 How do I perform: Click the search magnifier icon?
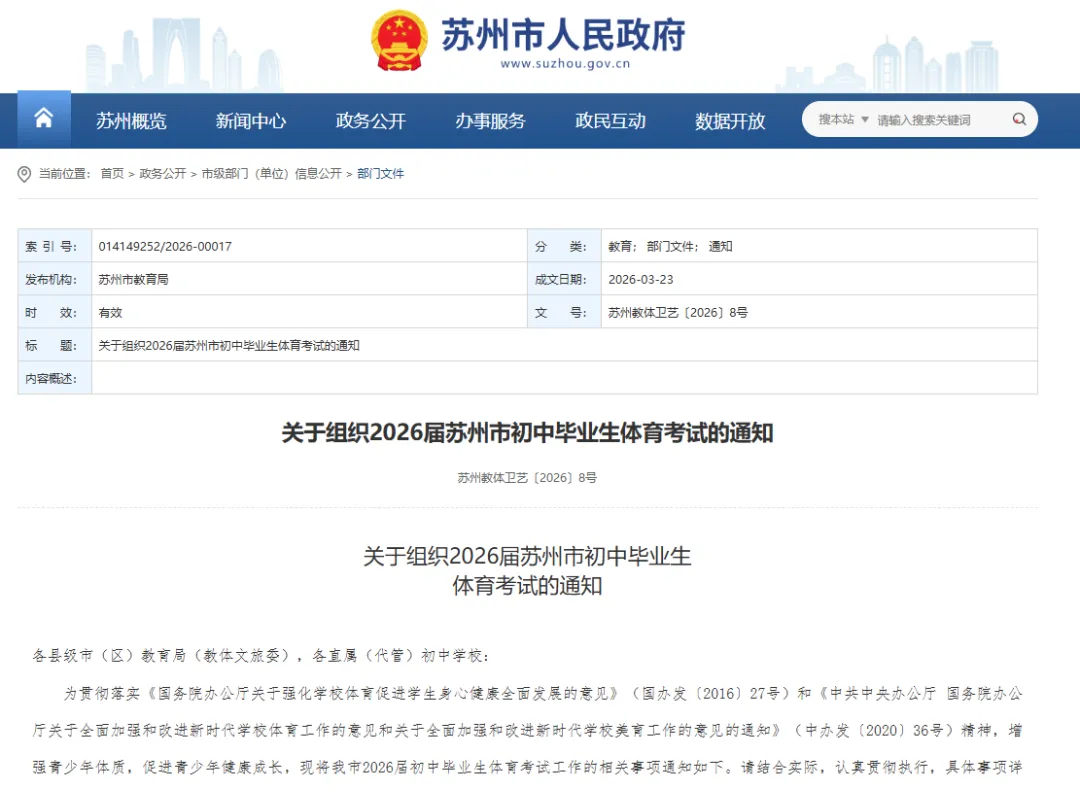(1019, 118)
